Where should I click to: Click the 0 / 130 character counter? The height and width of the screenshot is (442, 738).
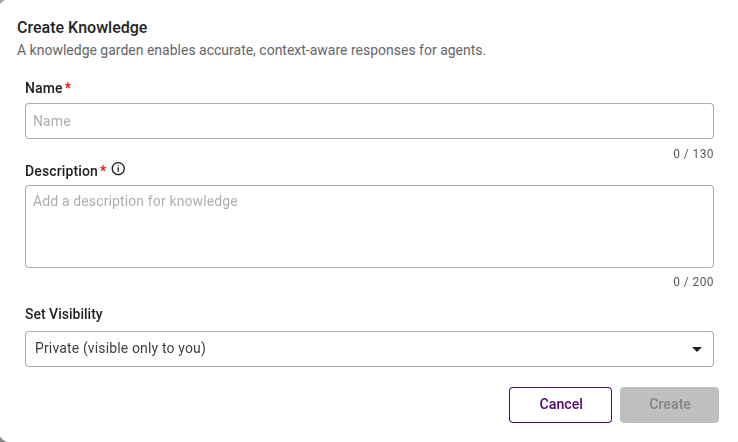(693, 154)
